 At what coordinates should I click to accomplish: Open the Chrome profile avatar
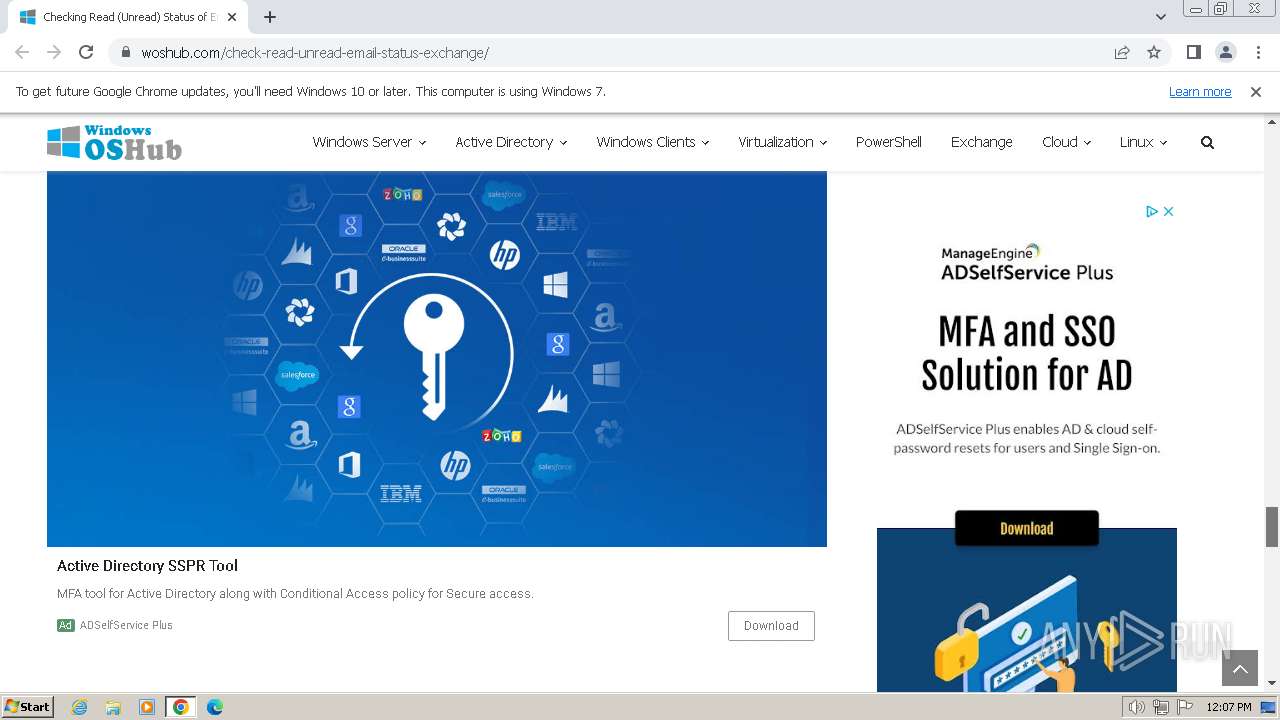[1225, 52]
